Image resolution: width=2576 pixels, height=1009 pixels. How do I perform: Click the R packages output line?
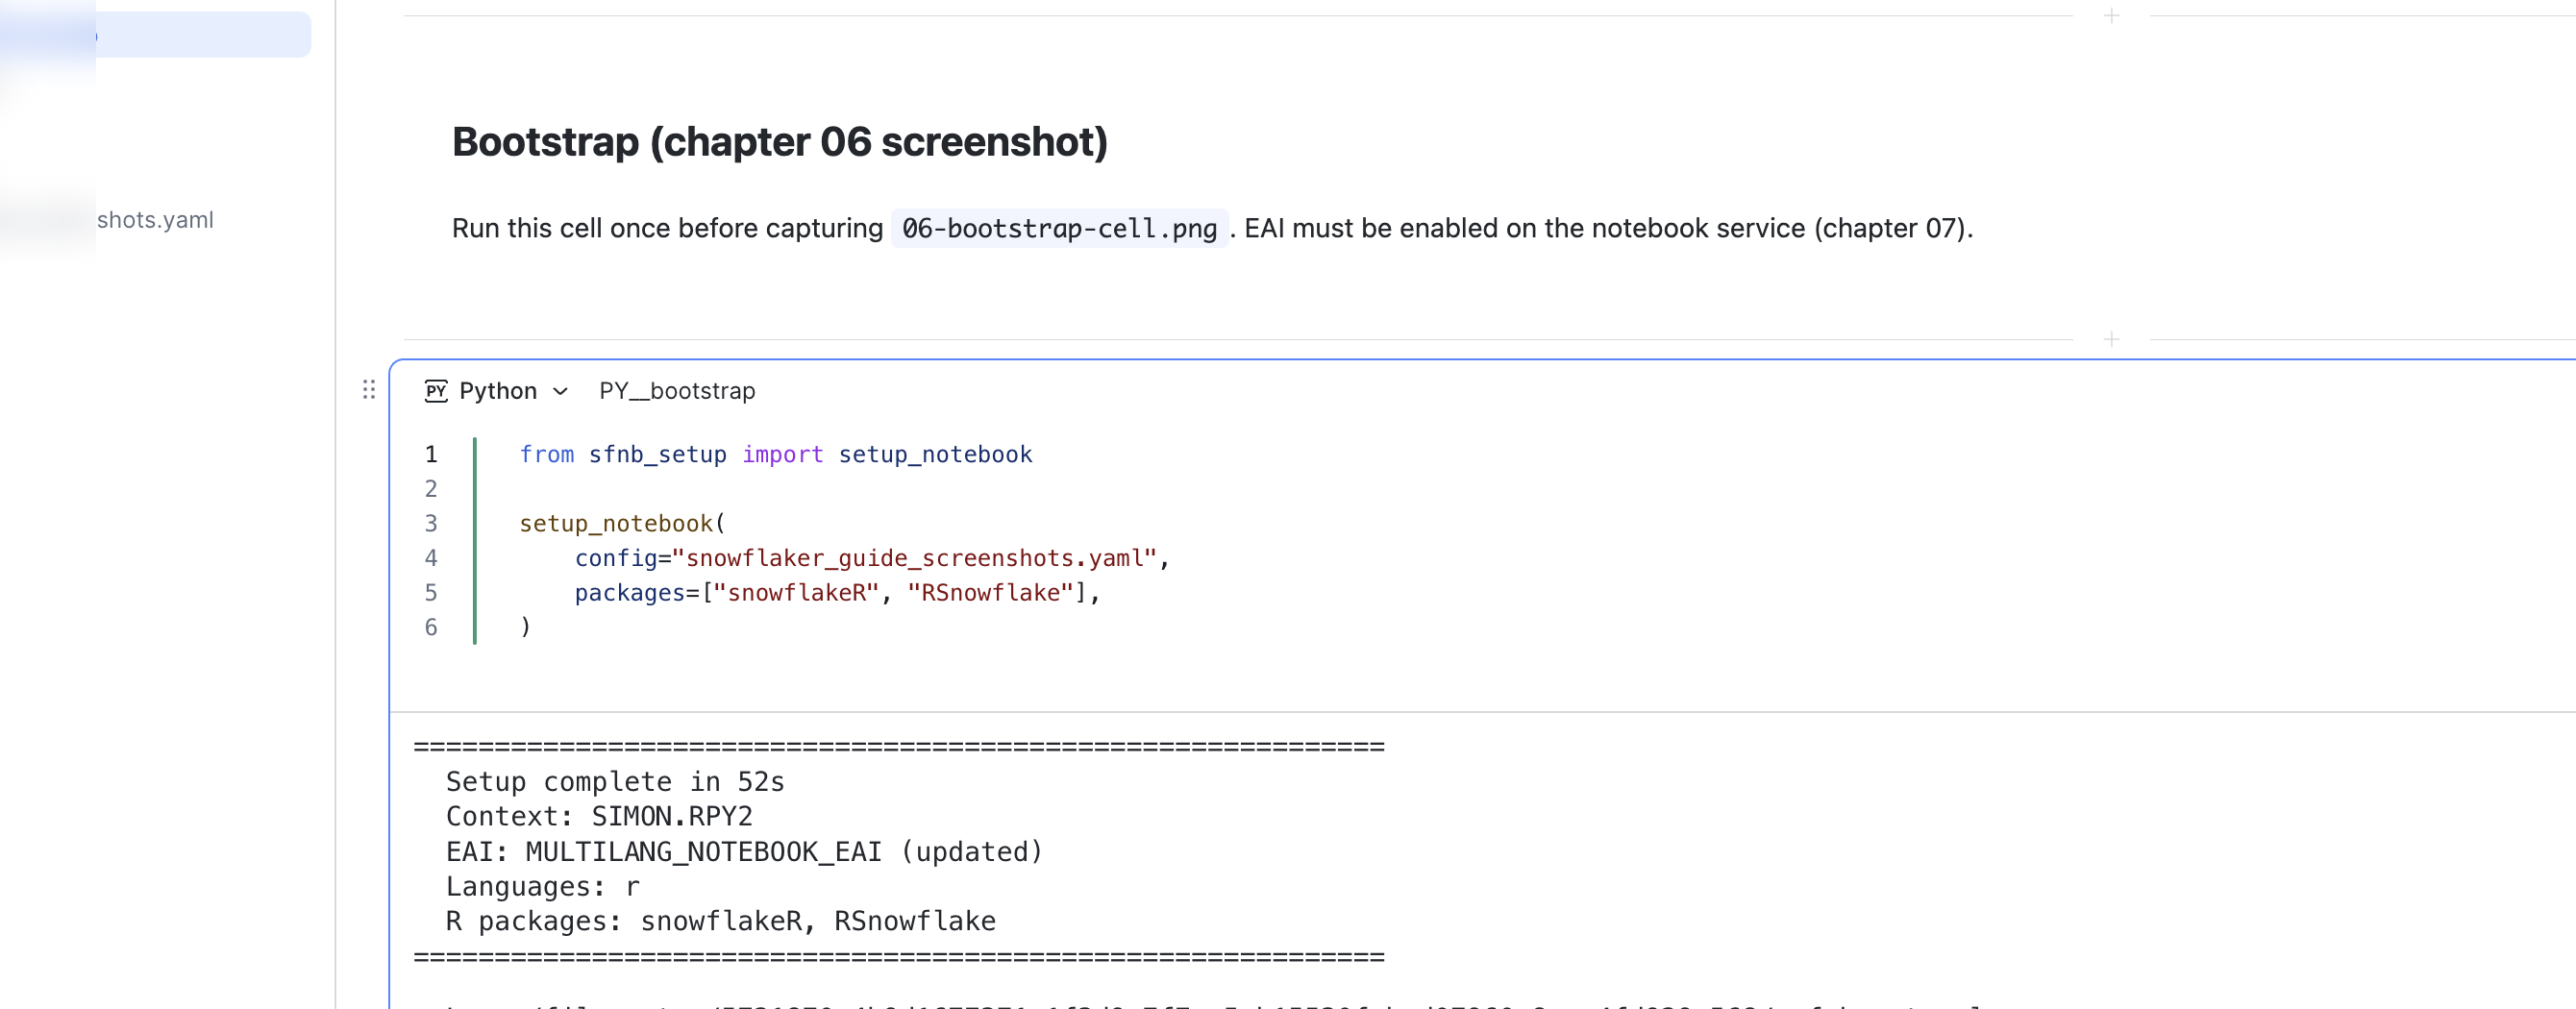click(x=721, y=921)
